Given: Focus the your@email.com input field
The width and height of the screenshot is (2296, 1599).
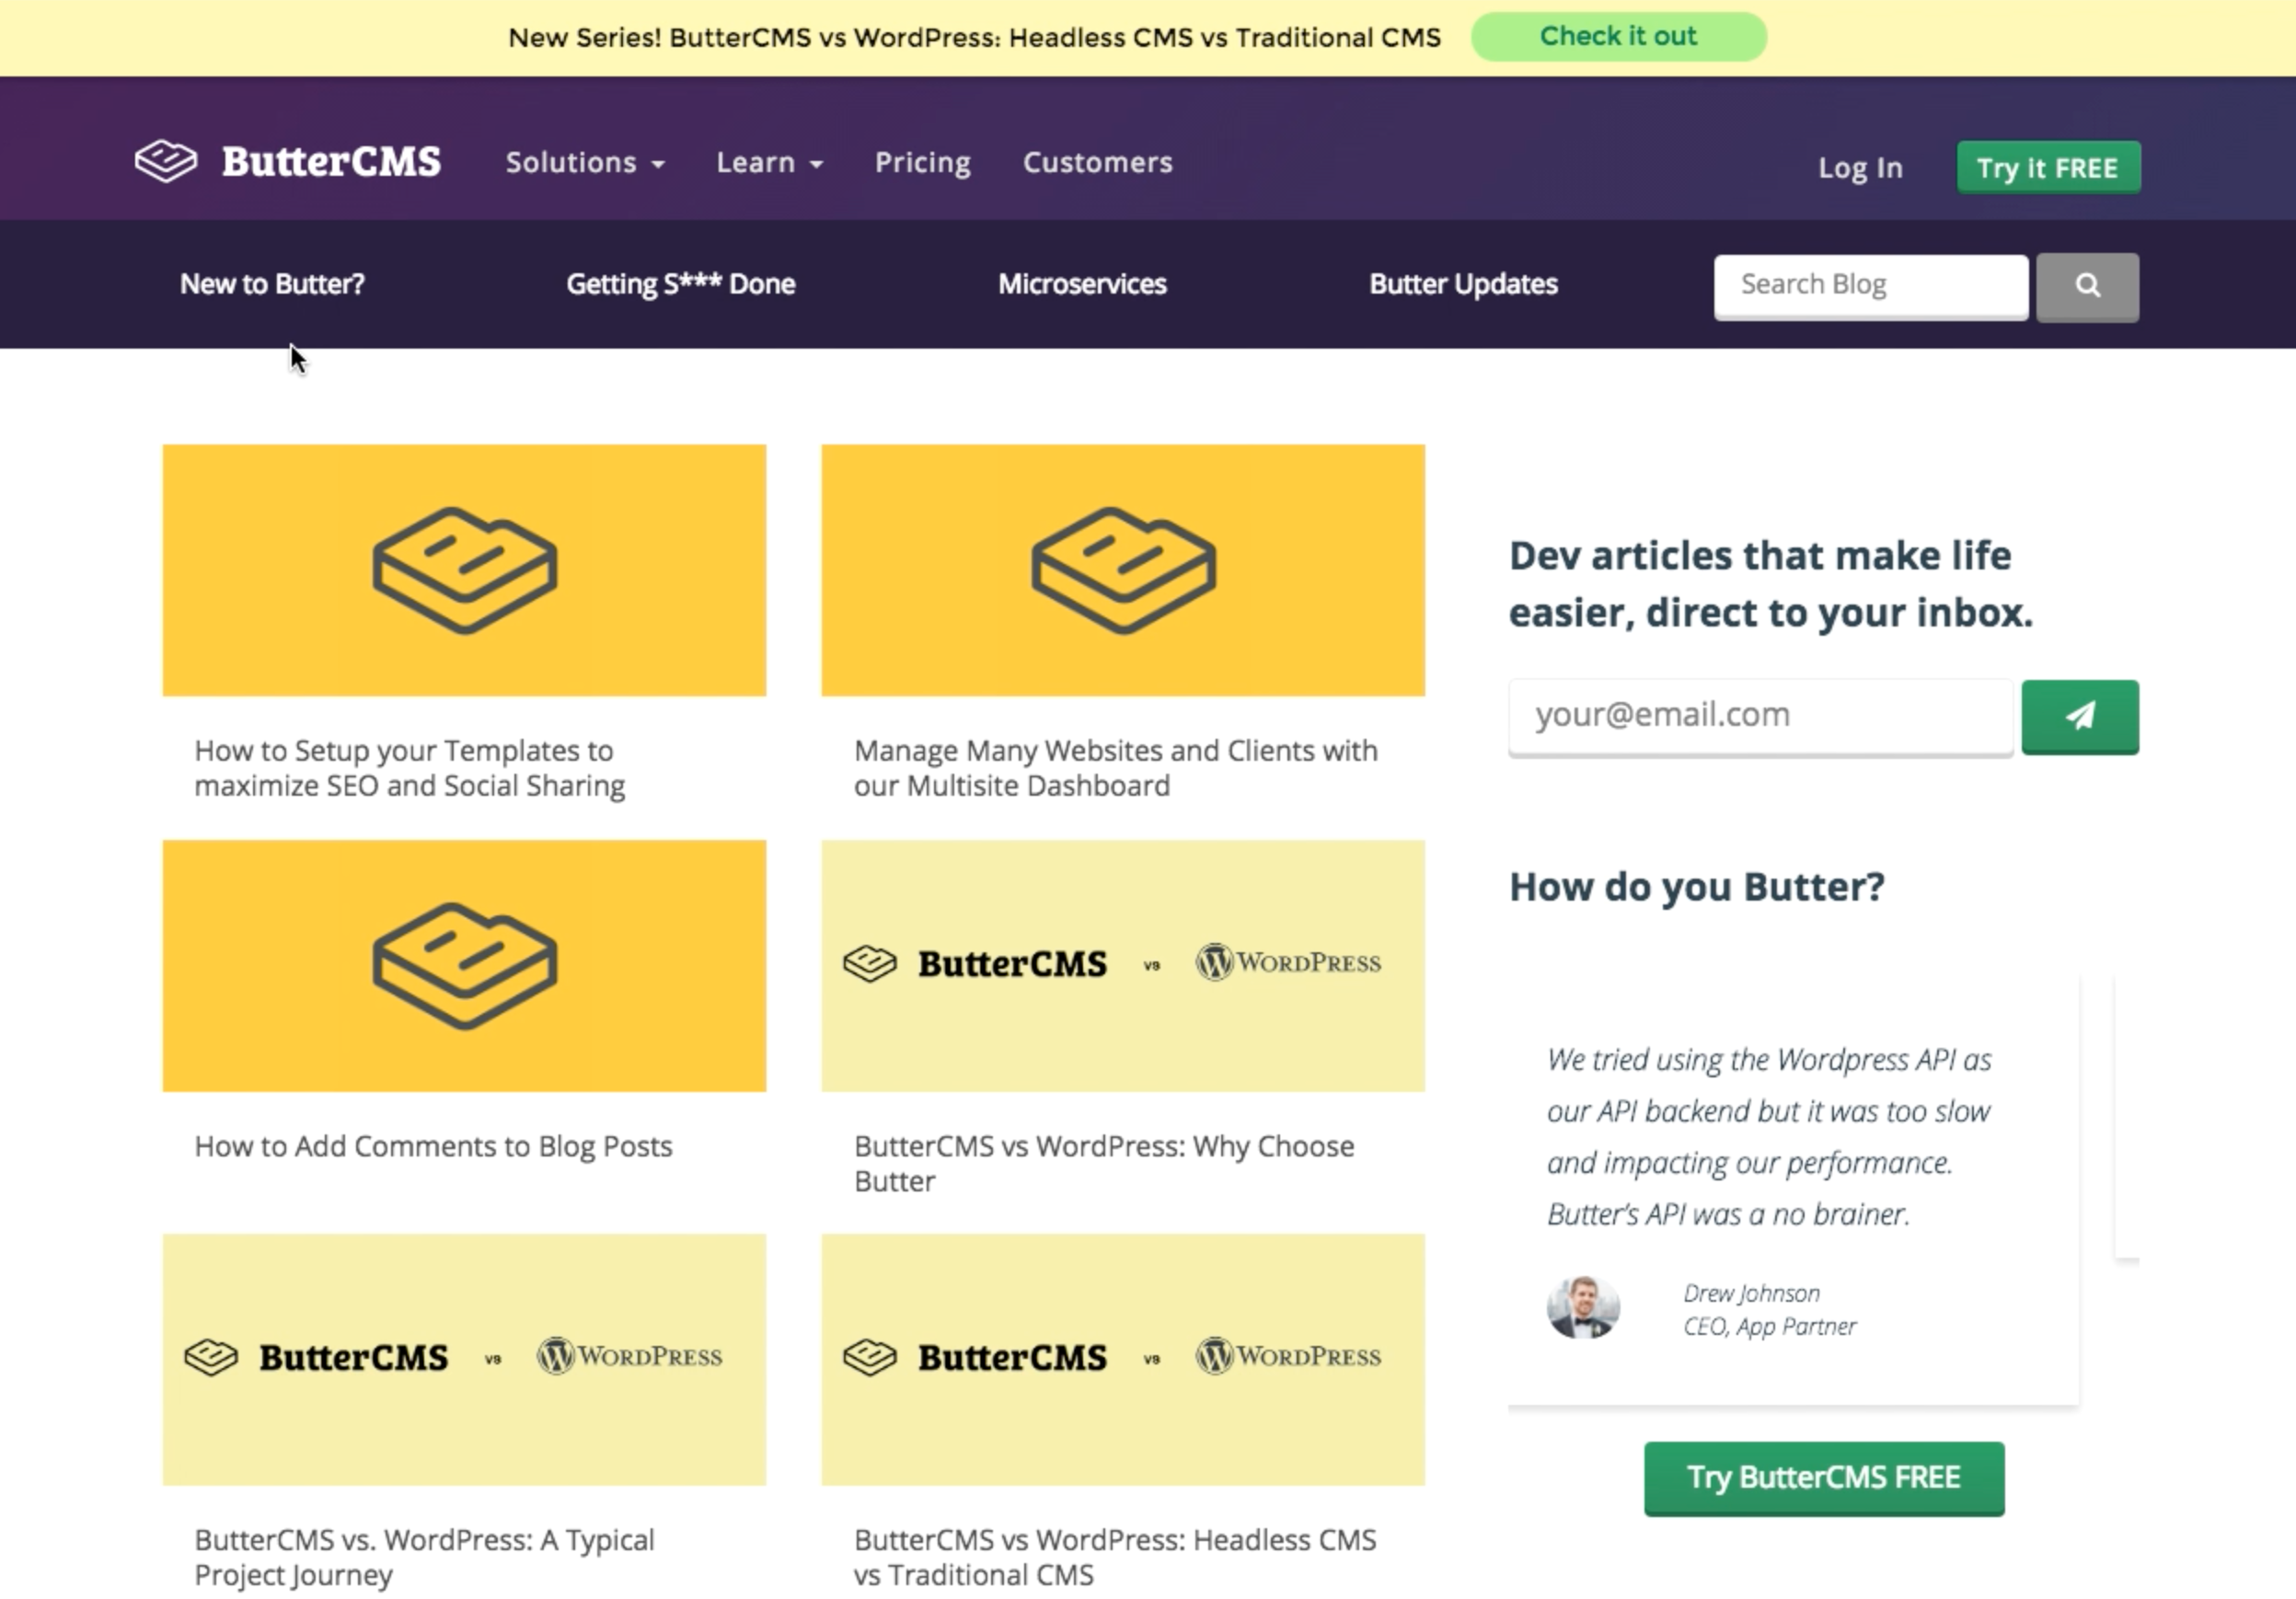Looking at the screenshot, I should coord(1760,716).
